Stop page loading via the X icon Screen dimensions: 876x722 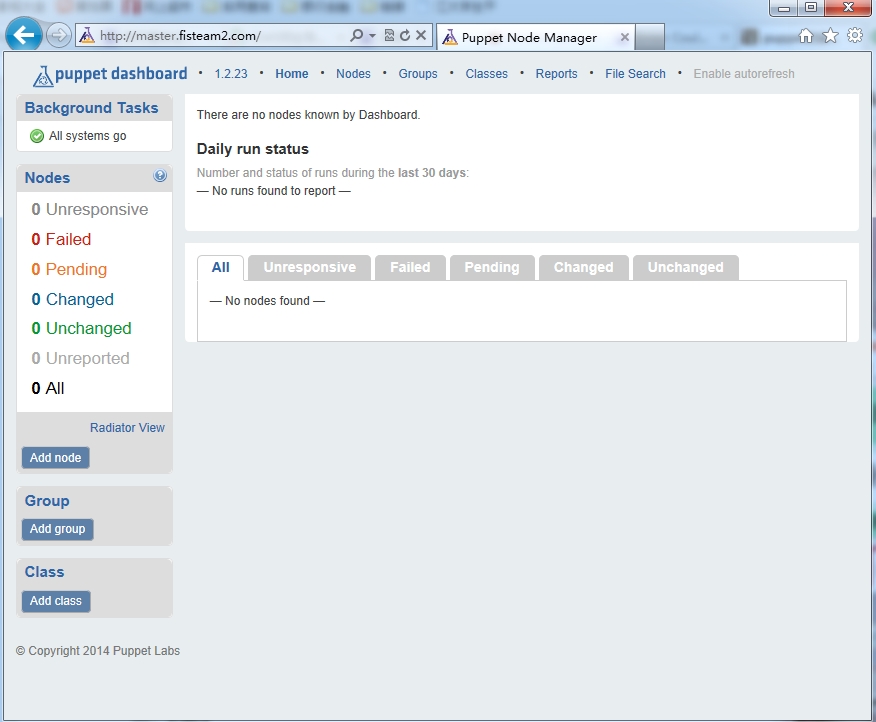coord(420,34)
